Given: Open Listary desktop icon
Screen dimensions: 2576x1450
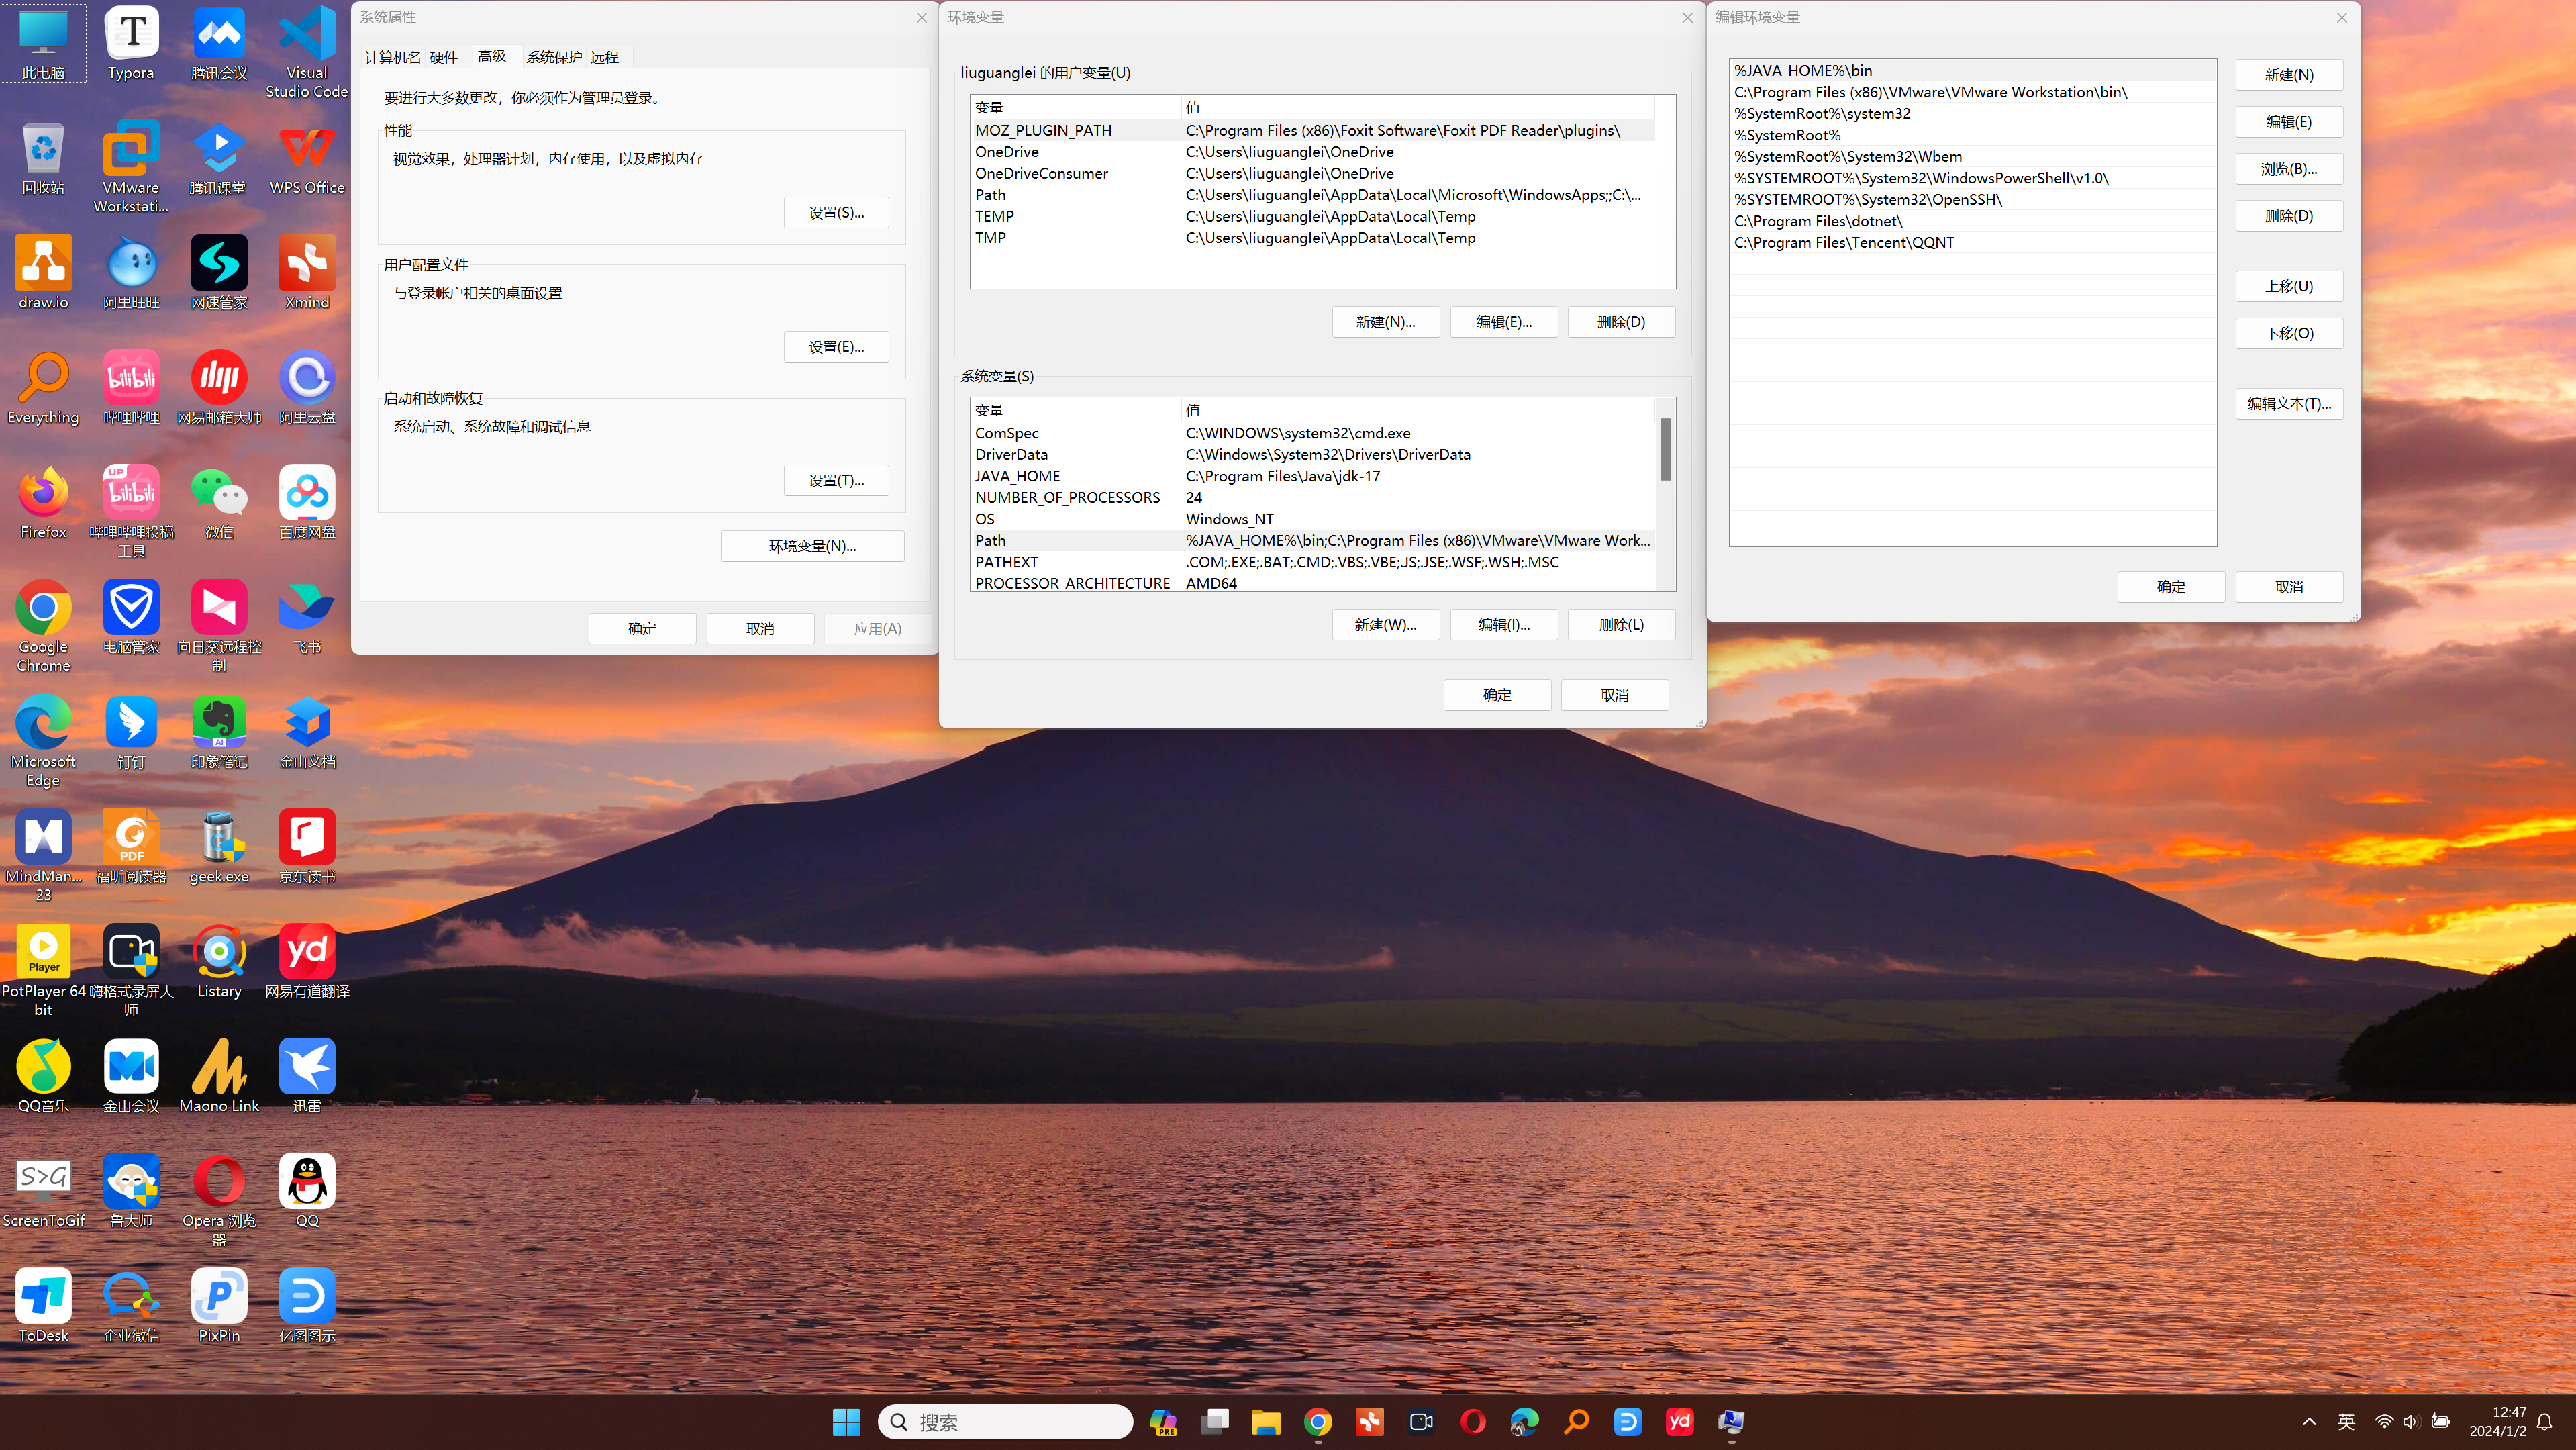Looking at the screenshot, I should [219, 962].
